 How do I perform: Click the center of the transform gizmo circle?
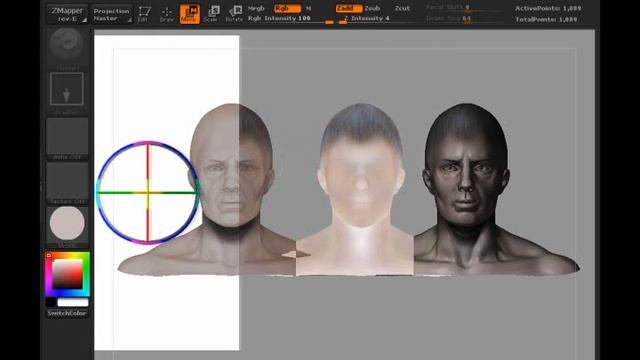pyautogui.click(x=148, y=193)
